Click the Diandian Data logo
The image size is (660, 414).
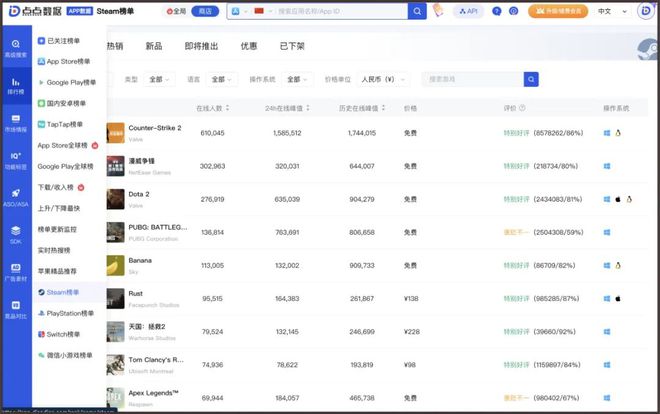[35, 11]
